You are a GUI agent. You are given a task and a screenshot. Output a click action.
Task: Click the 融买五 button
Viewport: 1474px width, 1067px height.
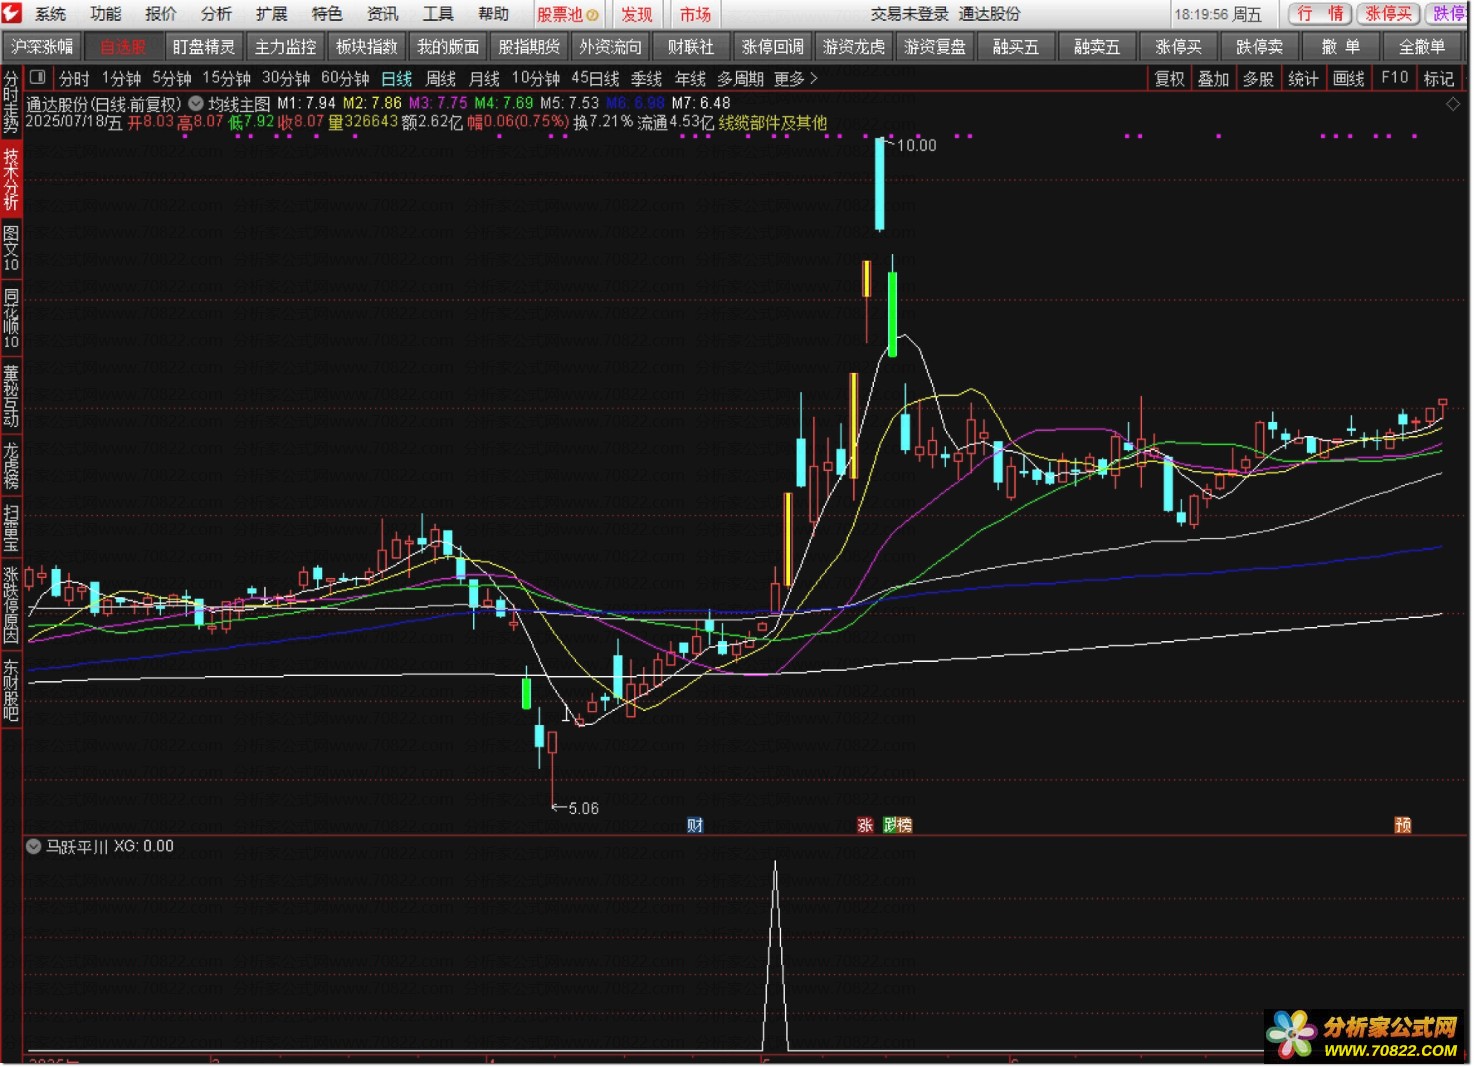[1016, 47]
